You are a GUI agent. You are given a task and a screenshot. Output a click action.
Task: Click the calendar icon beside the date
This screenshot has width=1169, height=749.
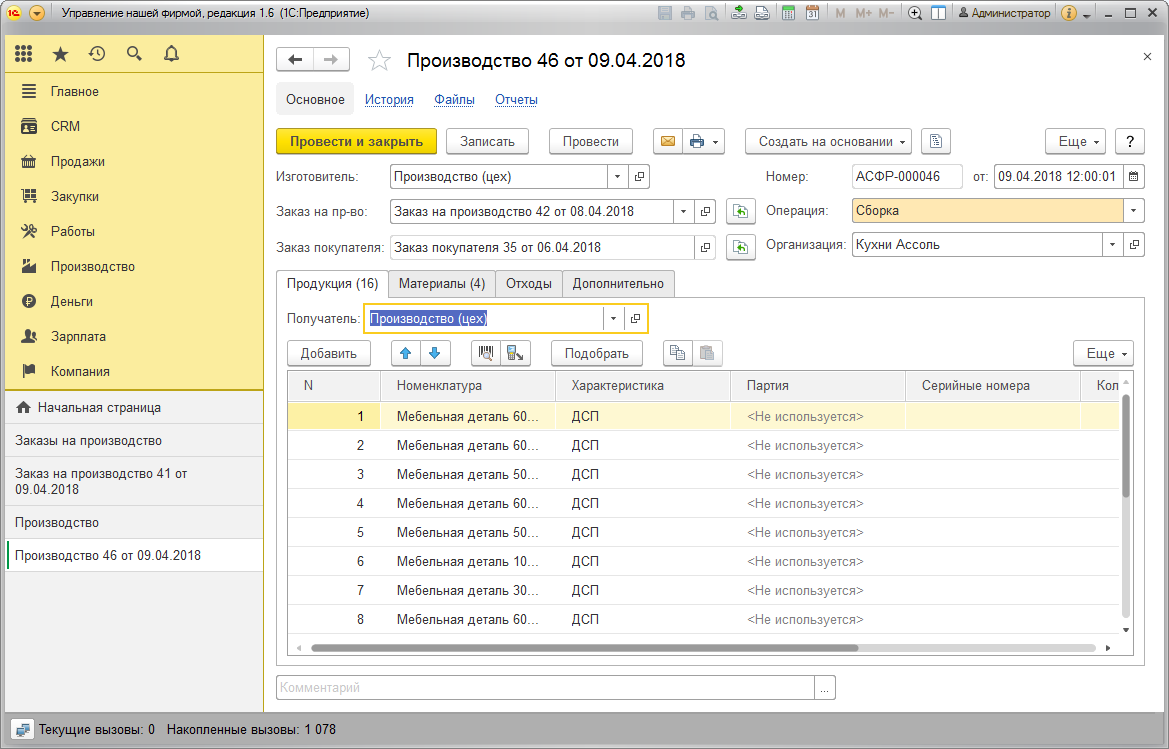tap(1133, 177)
